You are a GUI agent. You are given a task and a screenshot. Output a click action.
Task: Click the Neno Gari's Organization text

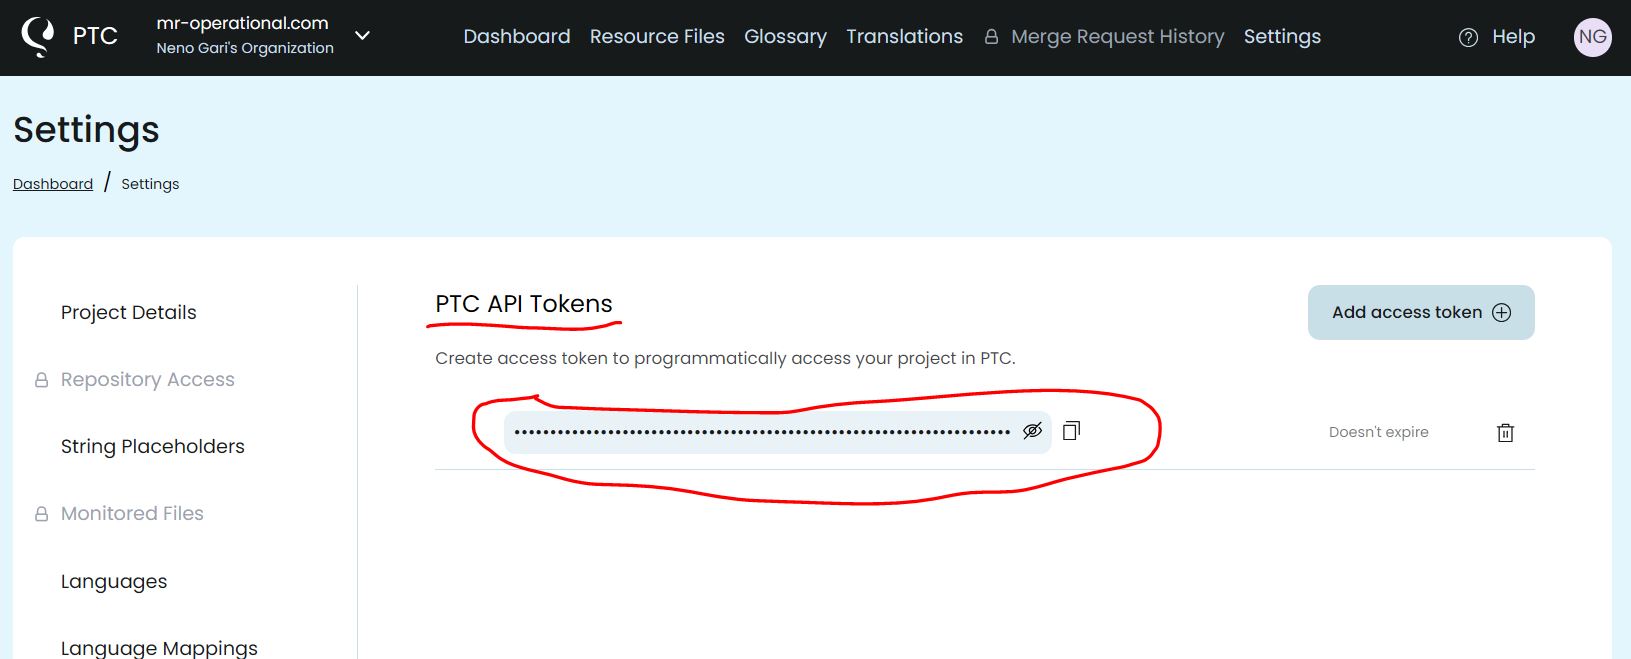[245, 48]
